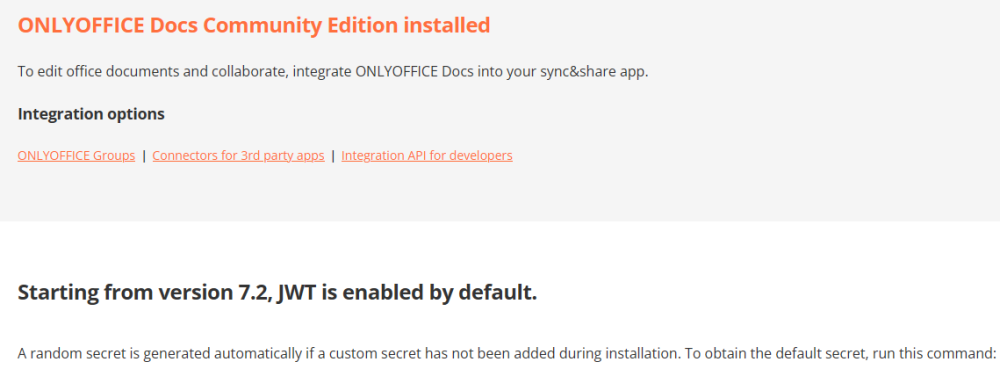Click the paragraph about editing office documents
1000x369 pixels.
click(333, 71)
